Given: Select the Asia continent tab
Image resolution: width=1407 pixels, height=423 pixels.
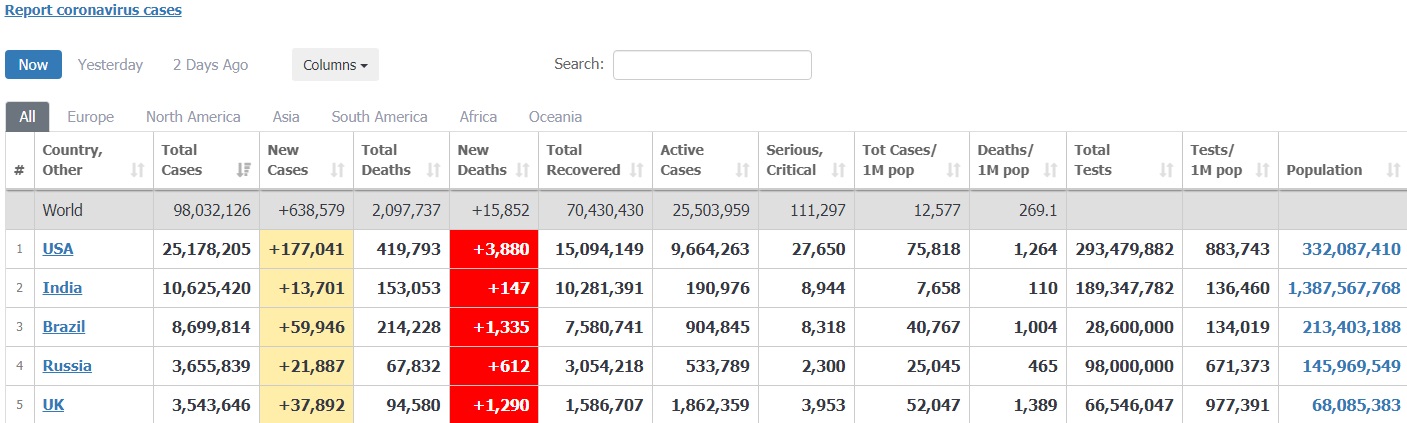Looking at the screenshot, I should pyautogui.click(x=286, y=117).
